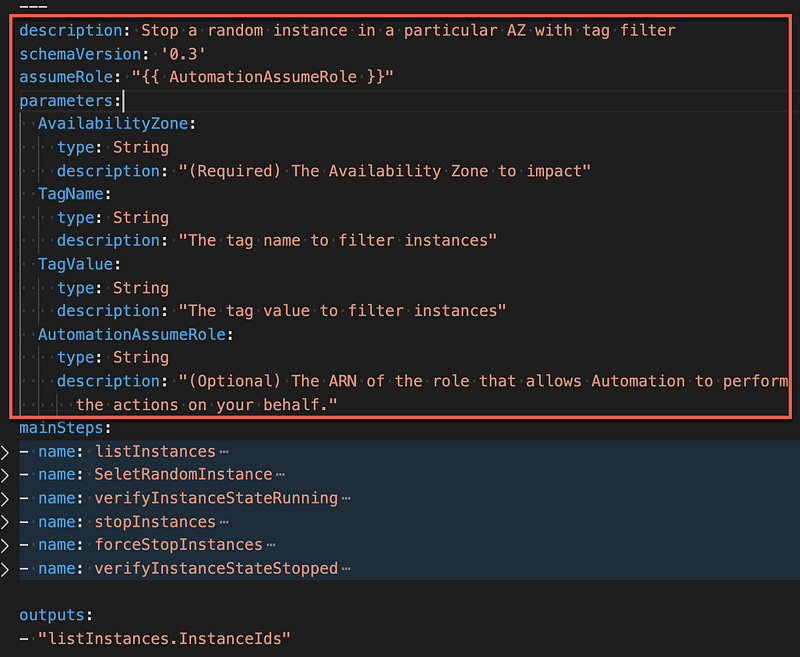This screenshot has width=800, height=657.
Task: Click the AvailabilityZone parameter name
Action: 113,124
